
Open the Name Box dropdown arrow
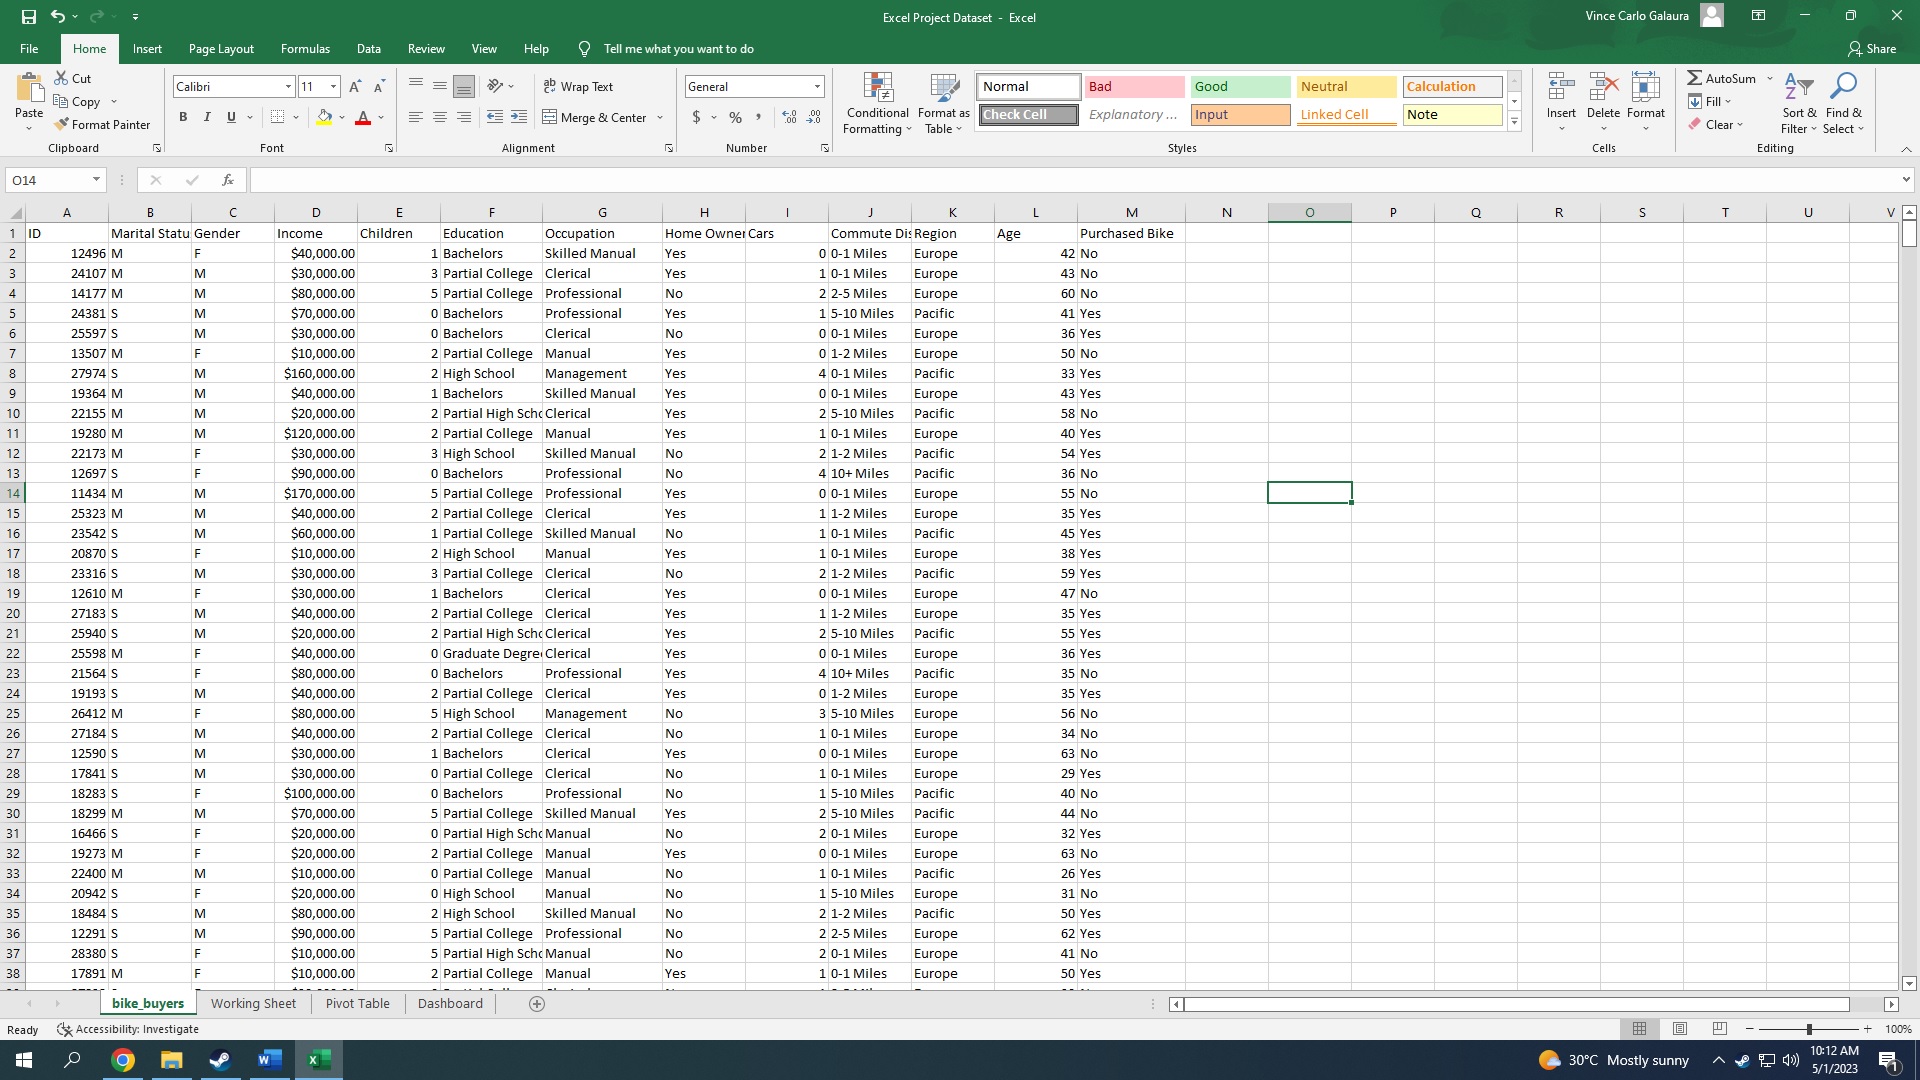(96, 180)
